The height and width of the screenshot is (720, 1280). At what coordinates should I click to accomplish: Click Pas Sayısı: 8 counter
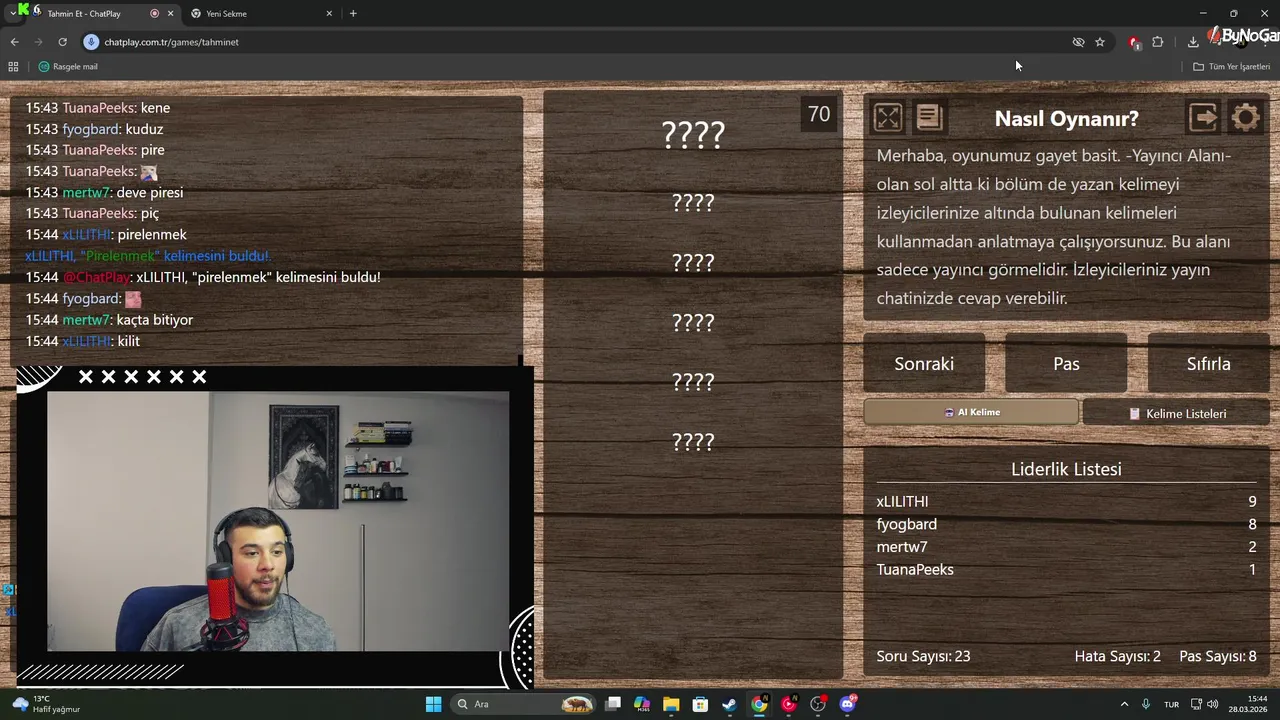1218,656
